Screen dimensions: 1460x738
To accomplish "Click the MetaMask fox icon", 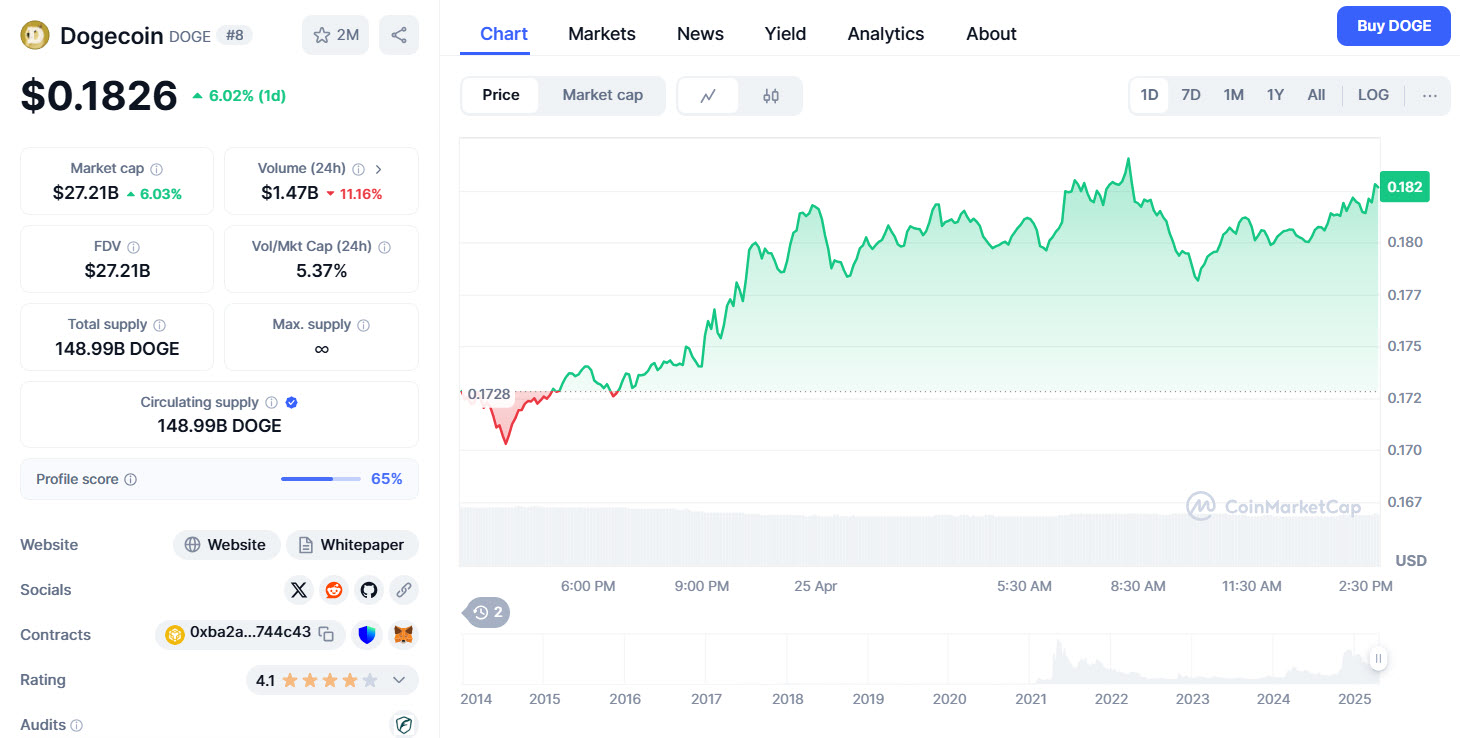I will 403,634.
